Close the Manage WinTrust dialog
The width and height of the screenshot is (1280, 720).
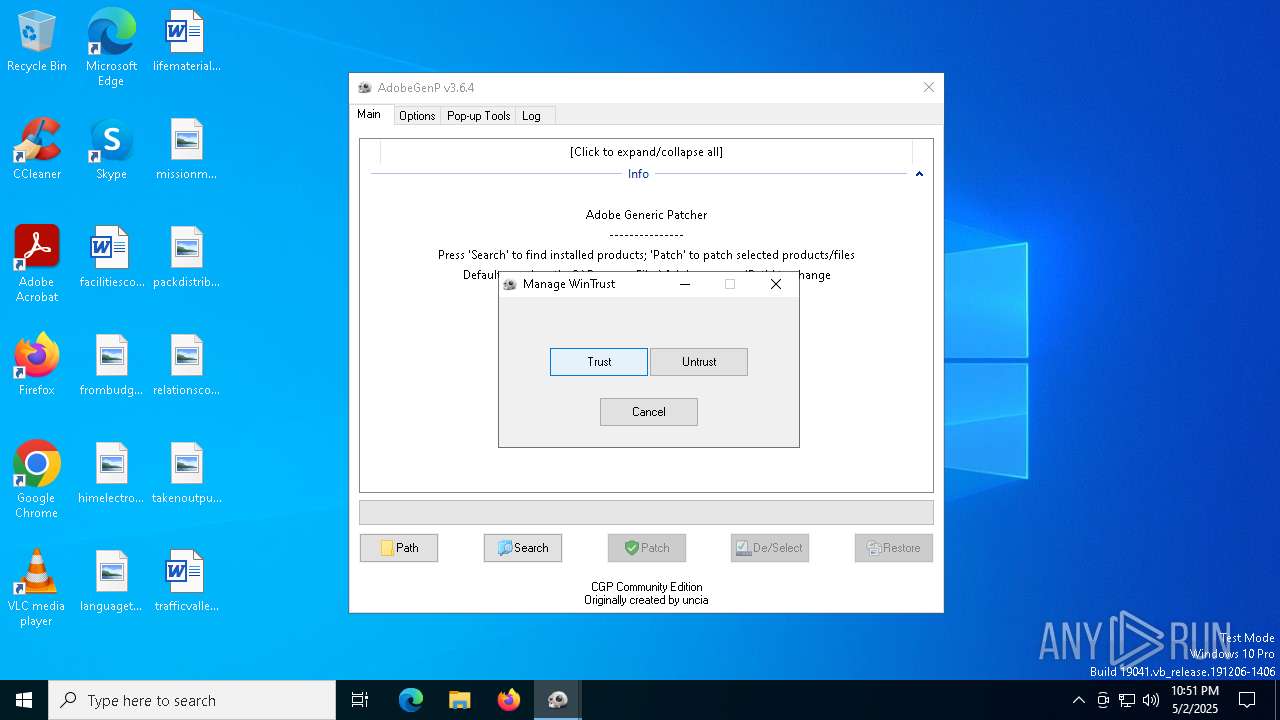click(x=776, y=284)
